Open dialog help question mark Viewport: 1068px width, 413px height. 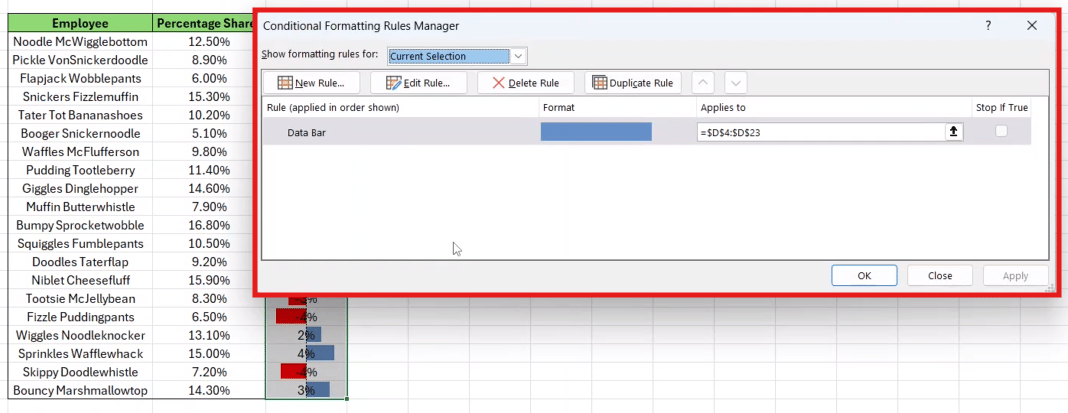coord(988,26)
